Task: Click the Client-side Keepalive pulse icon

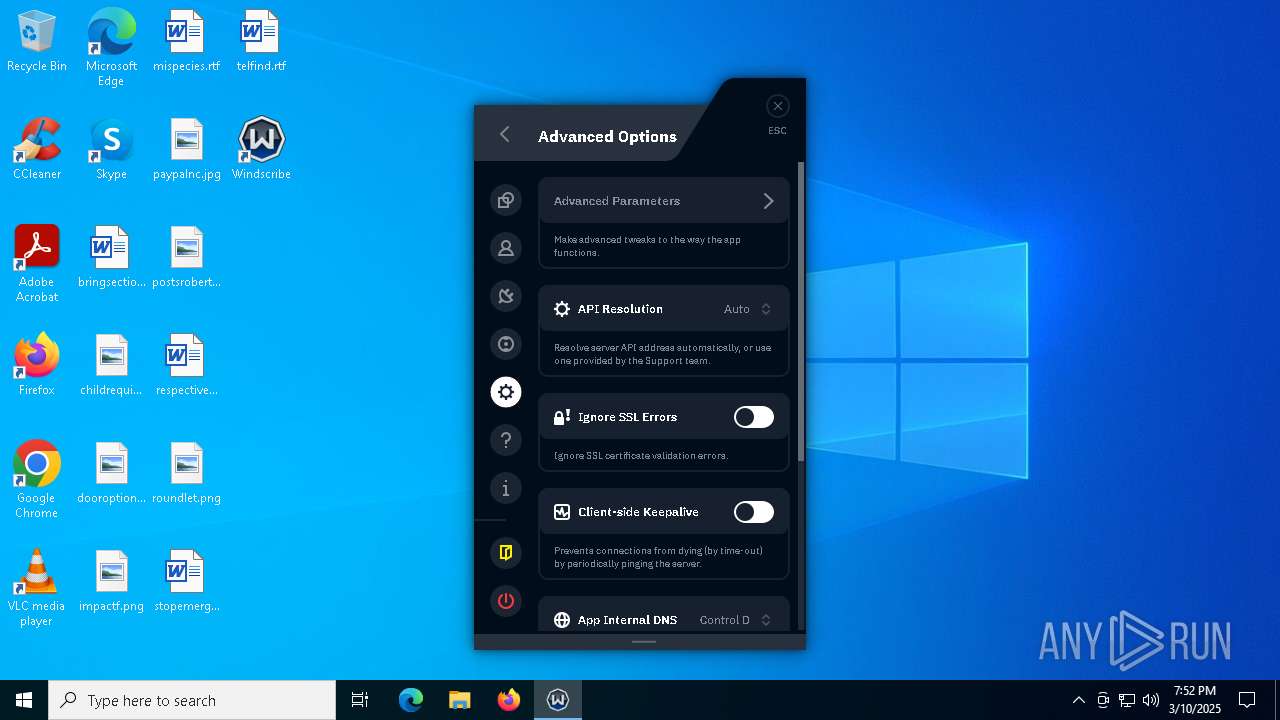Action: 562,512
